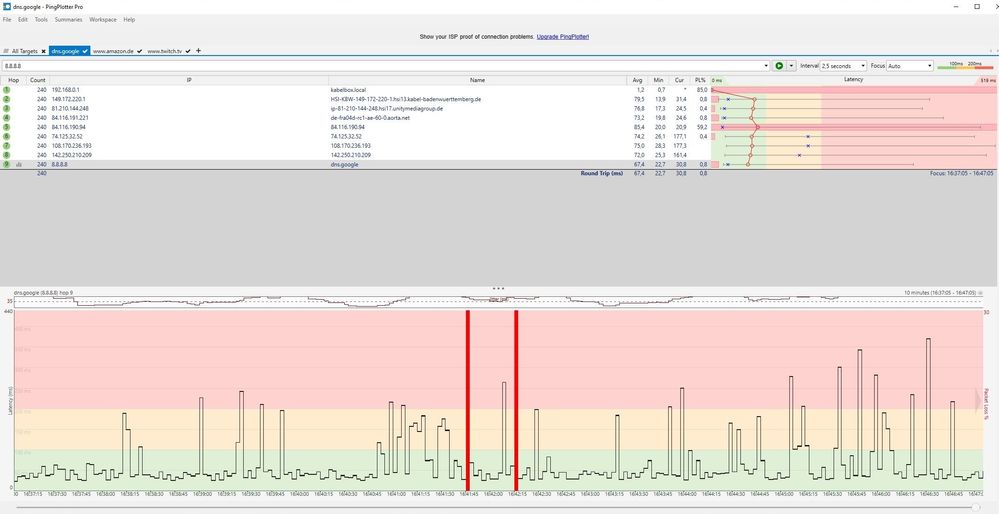Click the hop 5 green circle icon

[6, 127]
